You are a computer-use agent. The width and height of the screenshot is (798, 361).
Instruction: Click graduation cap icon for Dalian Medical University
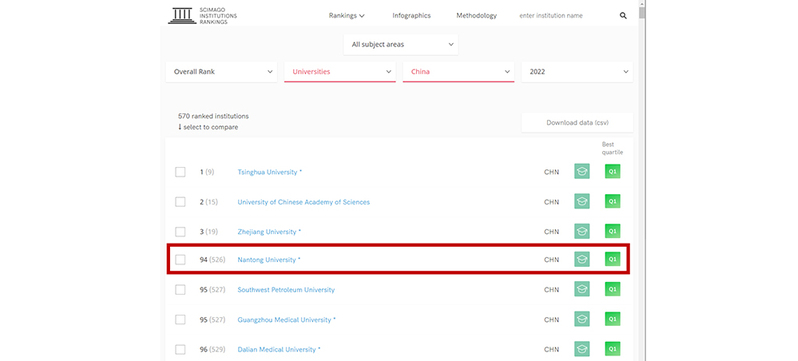(582, 349)
